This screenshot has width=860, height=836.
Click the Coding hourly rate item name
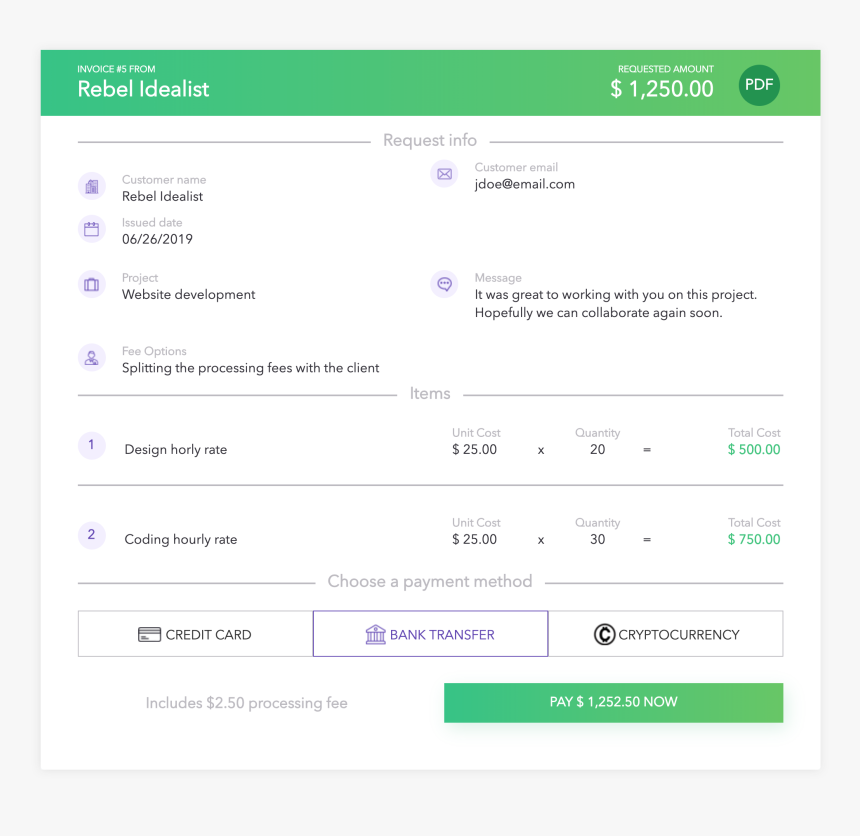(x=181, y=540)
